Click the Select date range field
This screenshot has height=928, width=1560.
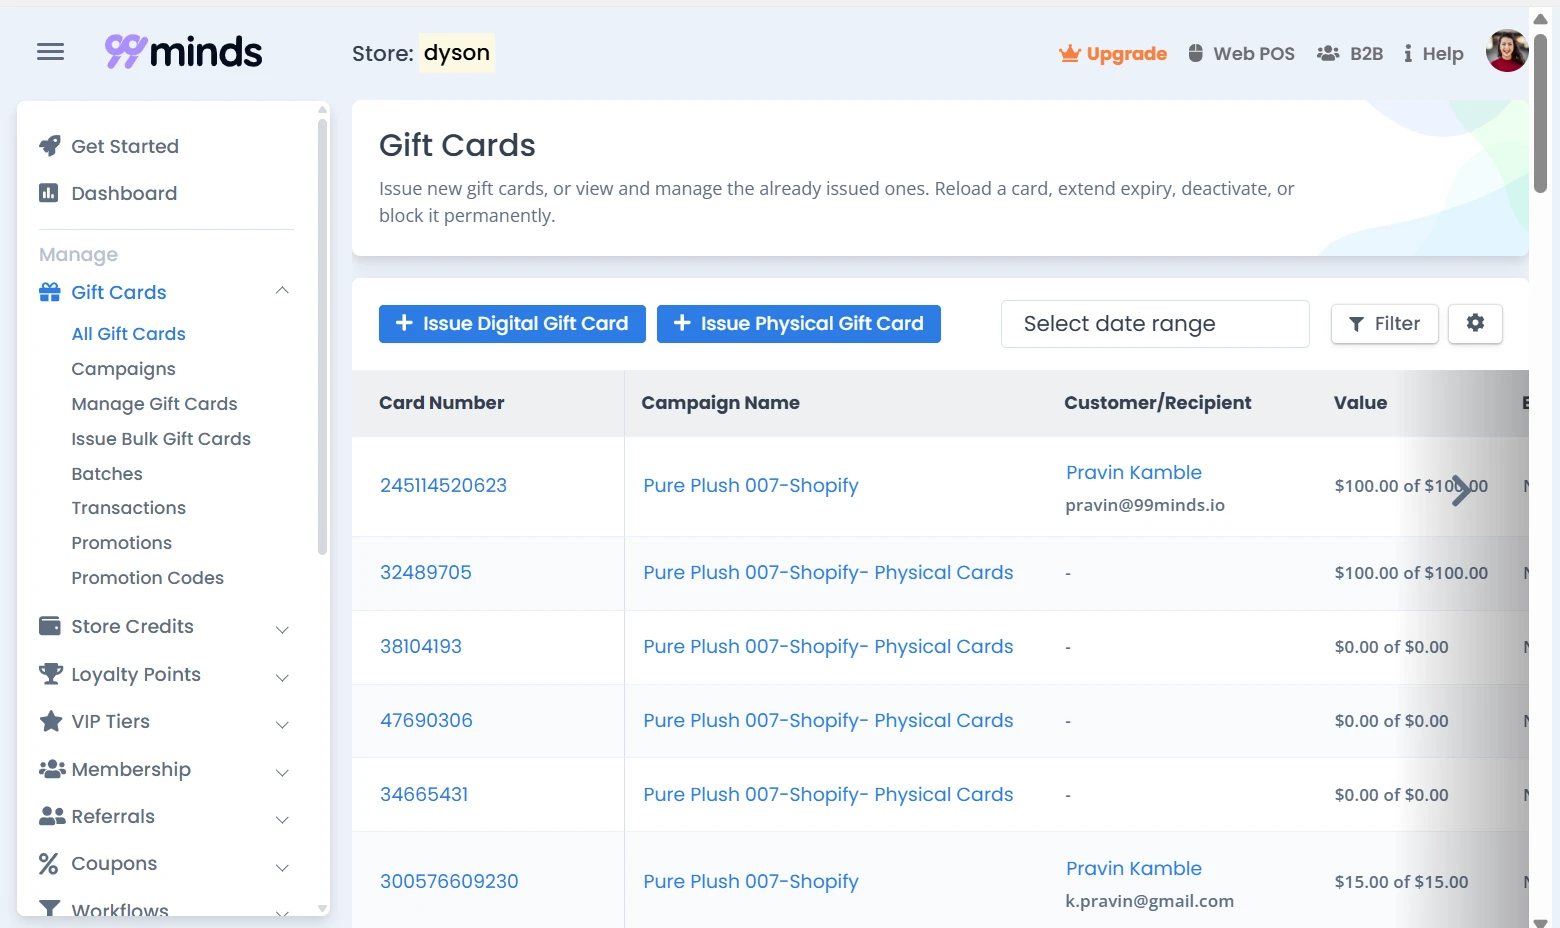[1155, 323]
